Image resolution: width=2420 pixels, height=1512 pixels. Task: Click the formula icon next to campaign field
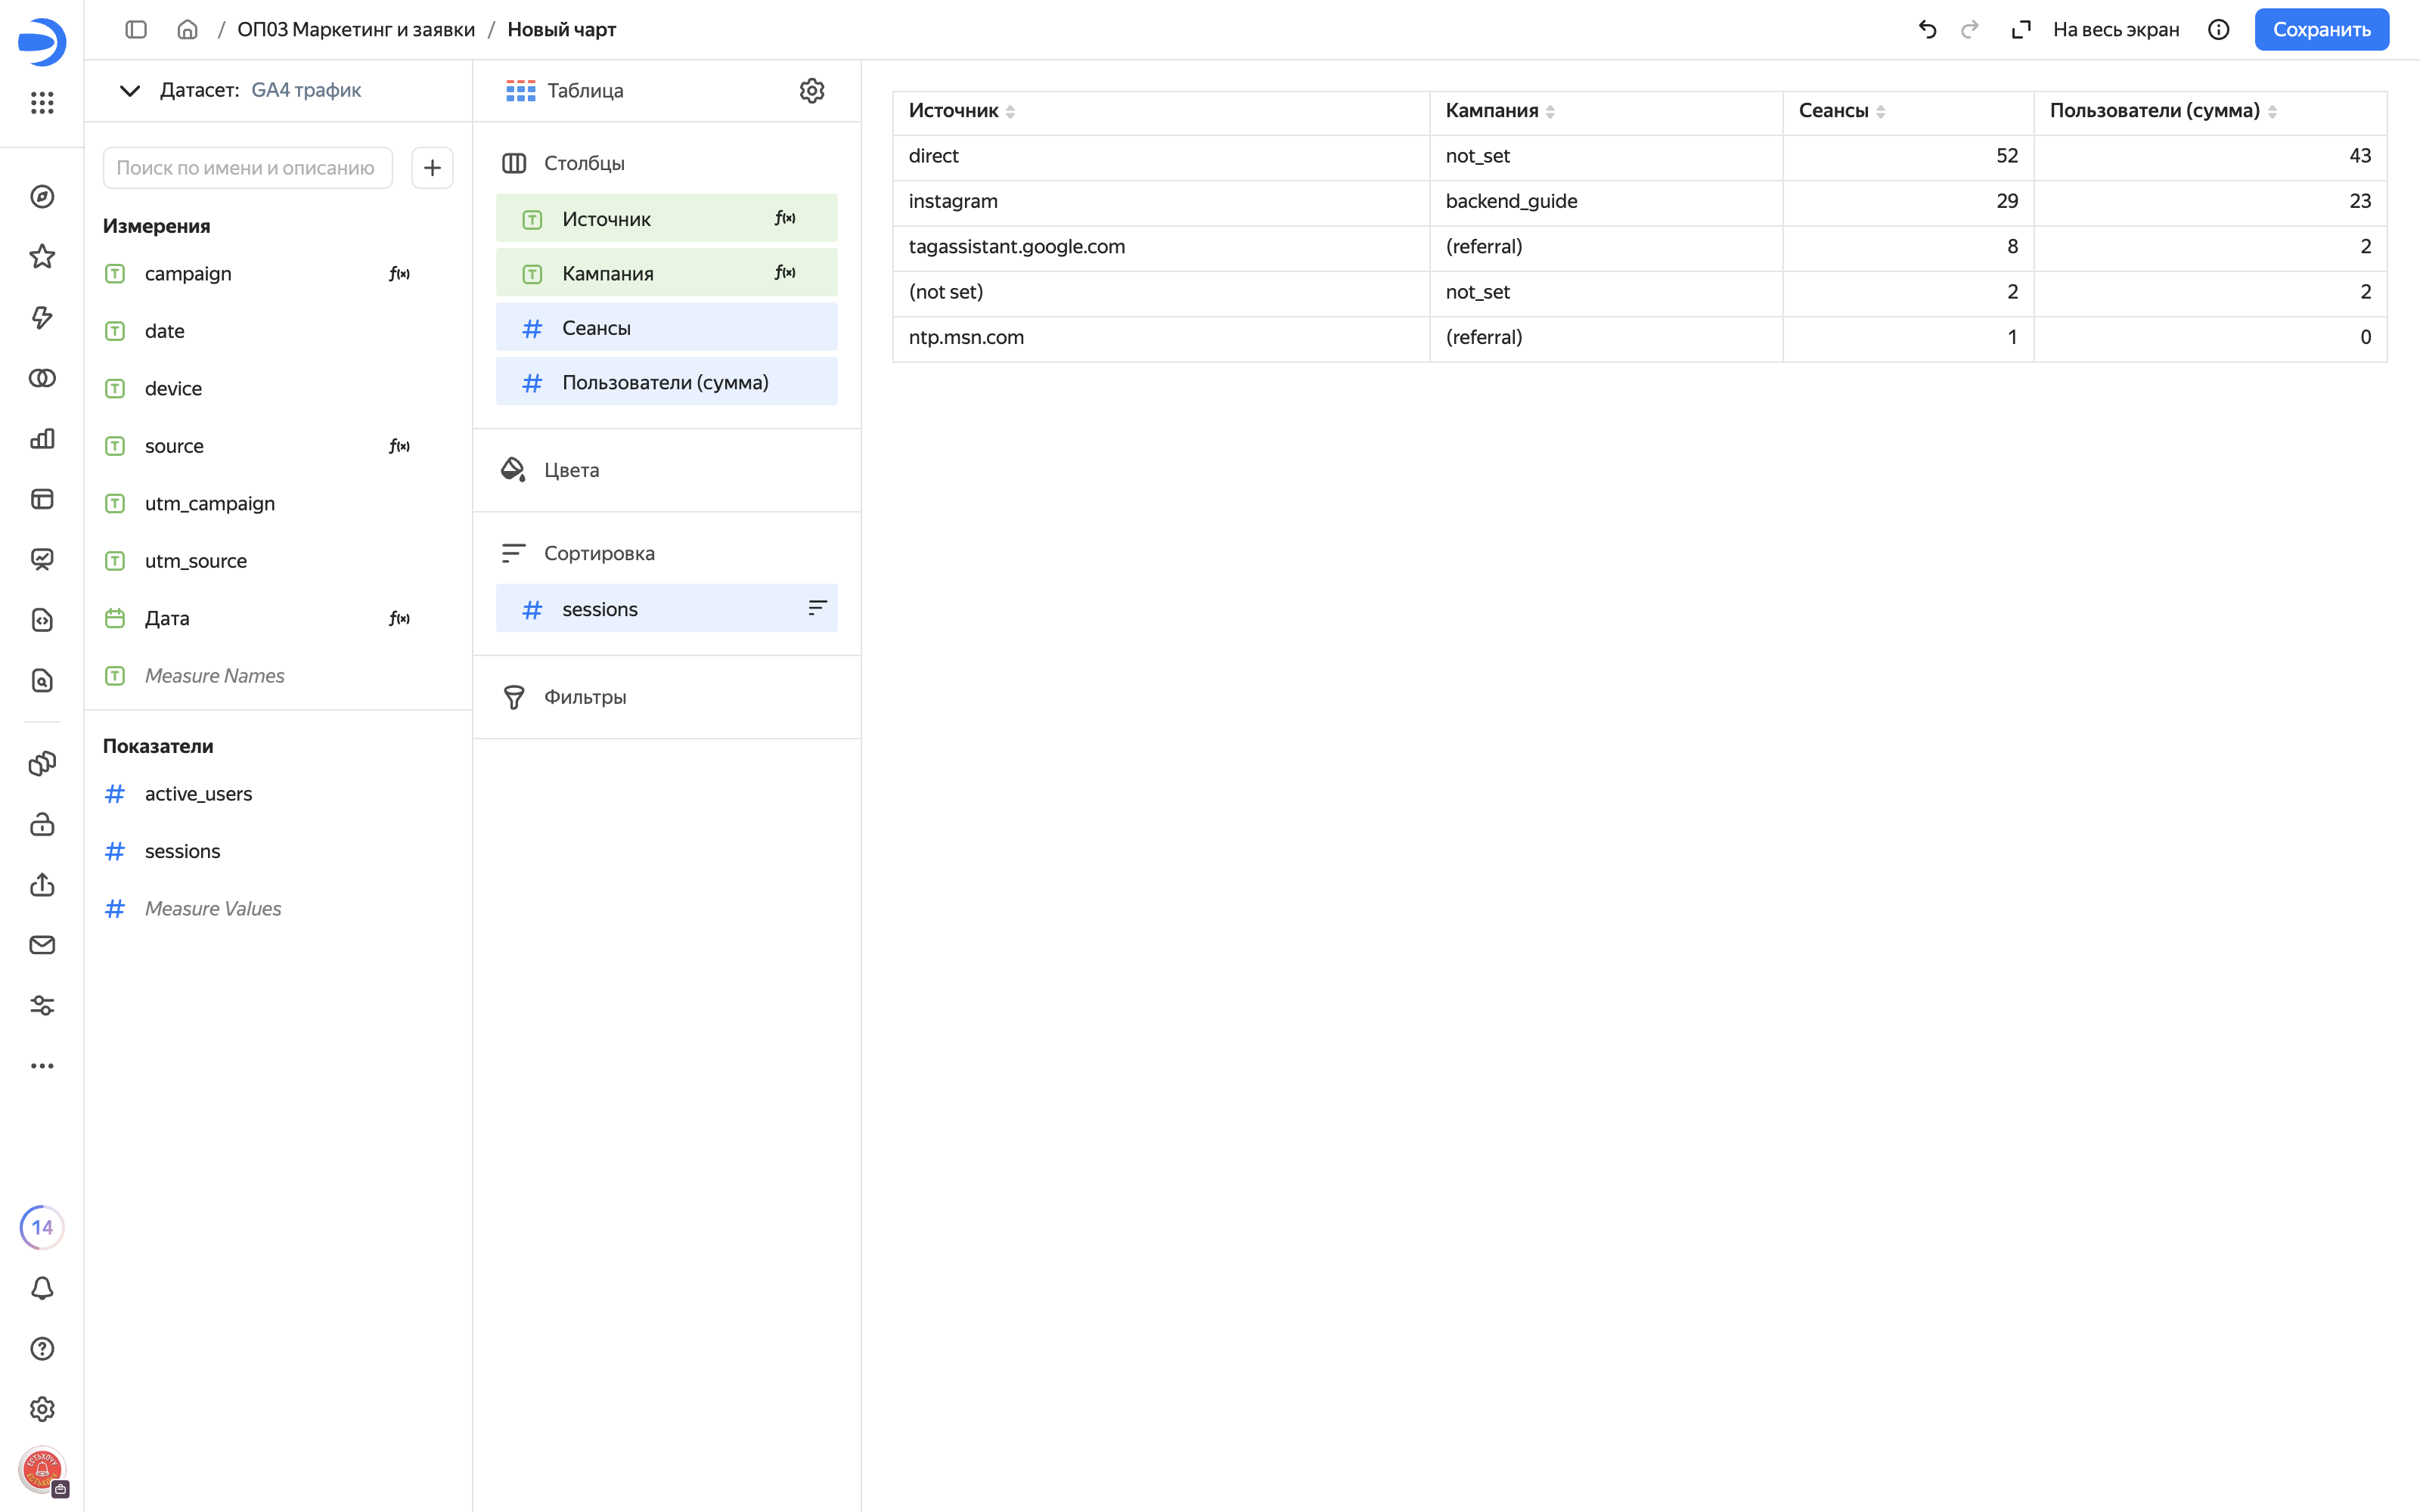pyautogui.click(x=399, y=274)
